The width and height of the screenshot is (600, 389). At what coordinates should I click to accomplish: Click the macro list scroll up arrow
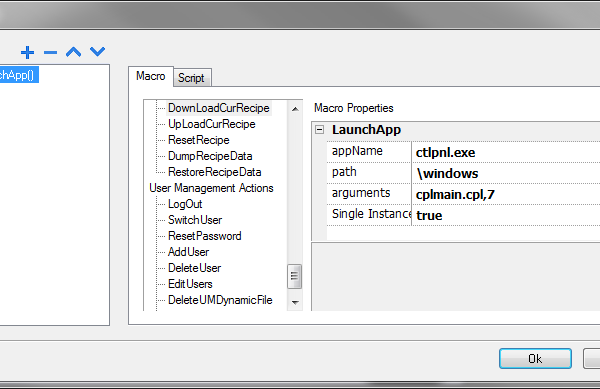pos(295,109)
